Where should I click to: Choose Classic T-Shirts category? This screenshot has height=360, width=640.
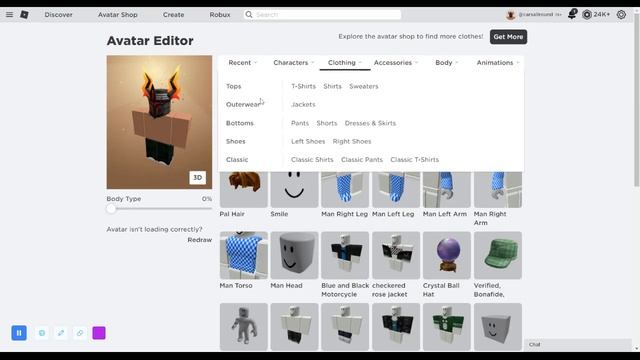[415, 160]
